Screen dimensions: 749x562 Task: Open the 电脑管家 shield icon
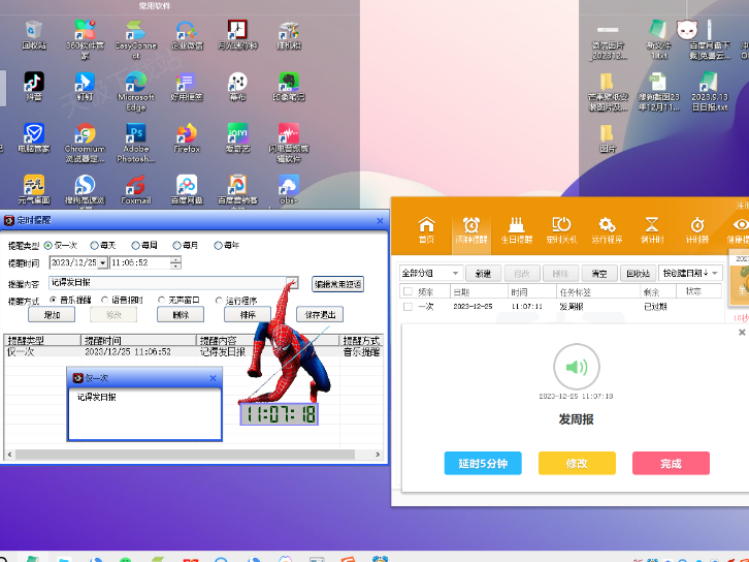(x=33, y=138)
